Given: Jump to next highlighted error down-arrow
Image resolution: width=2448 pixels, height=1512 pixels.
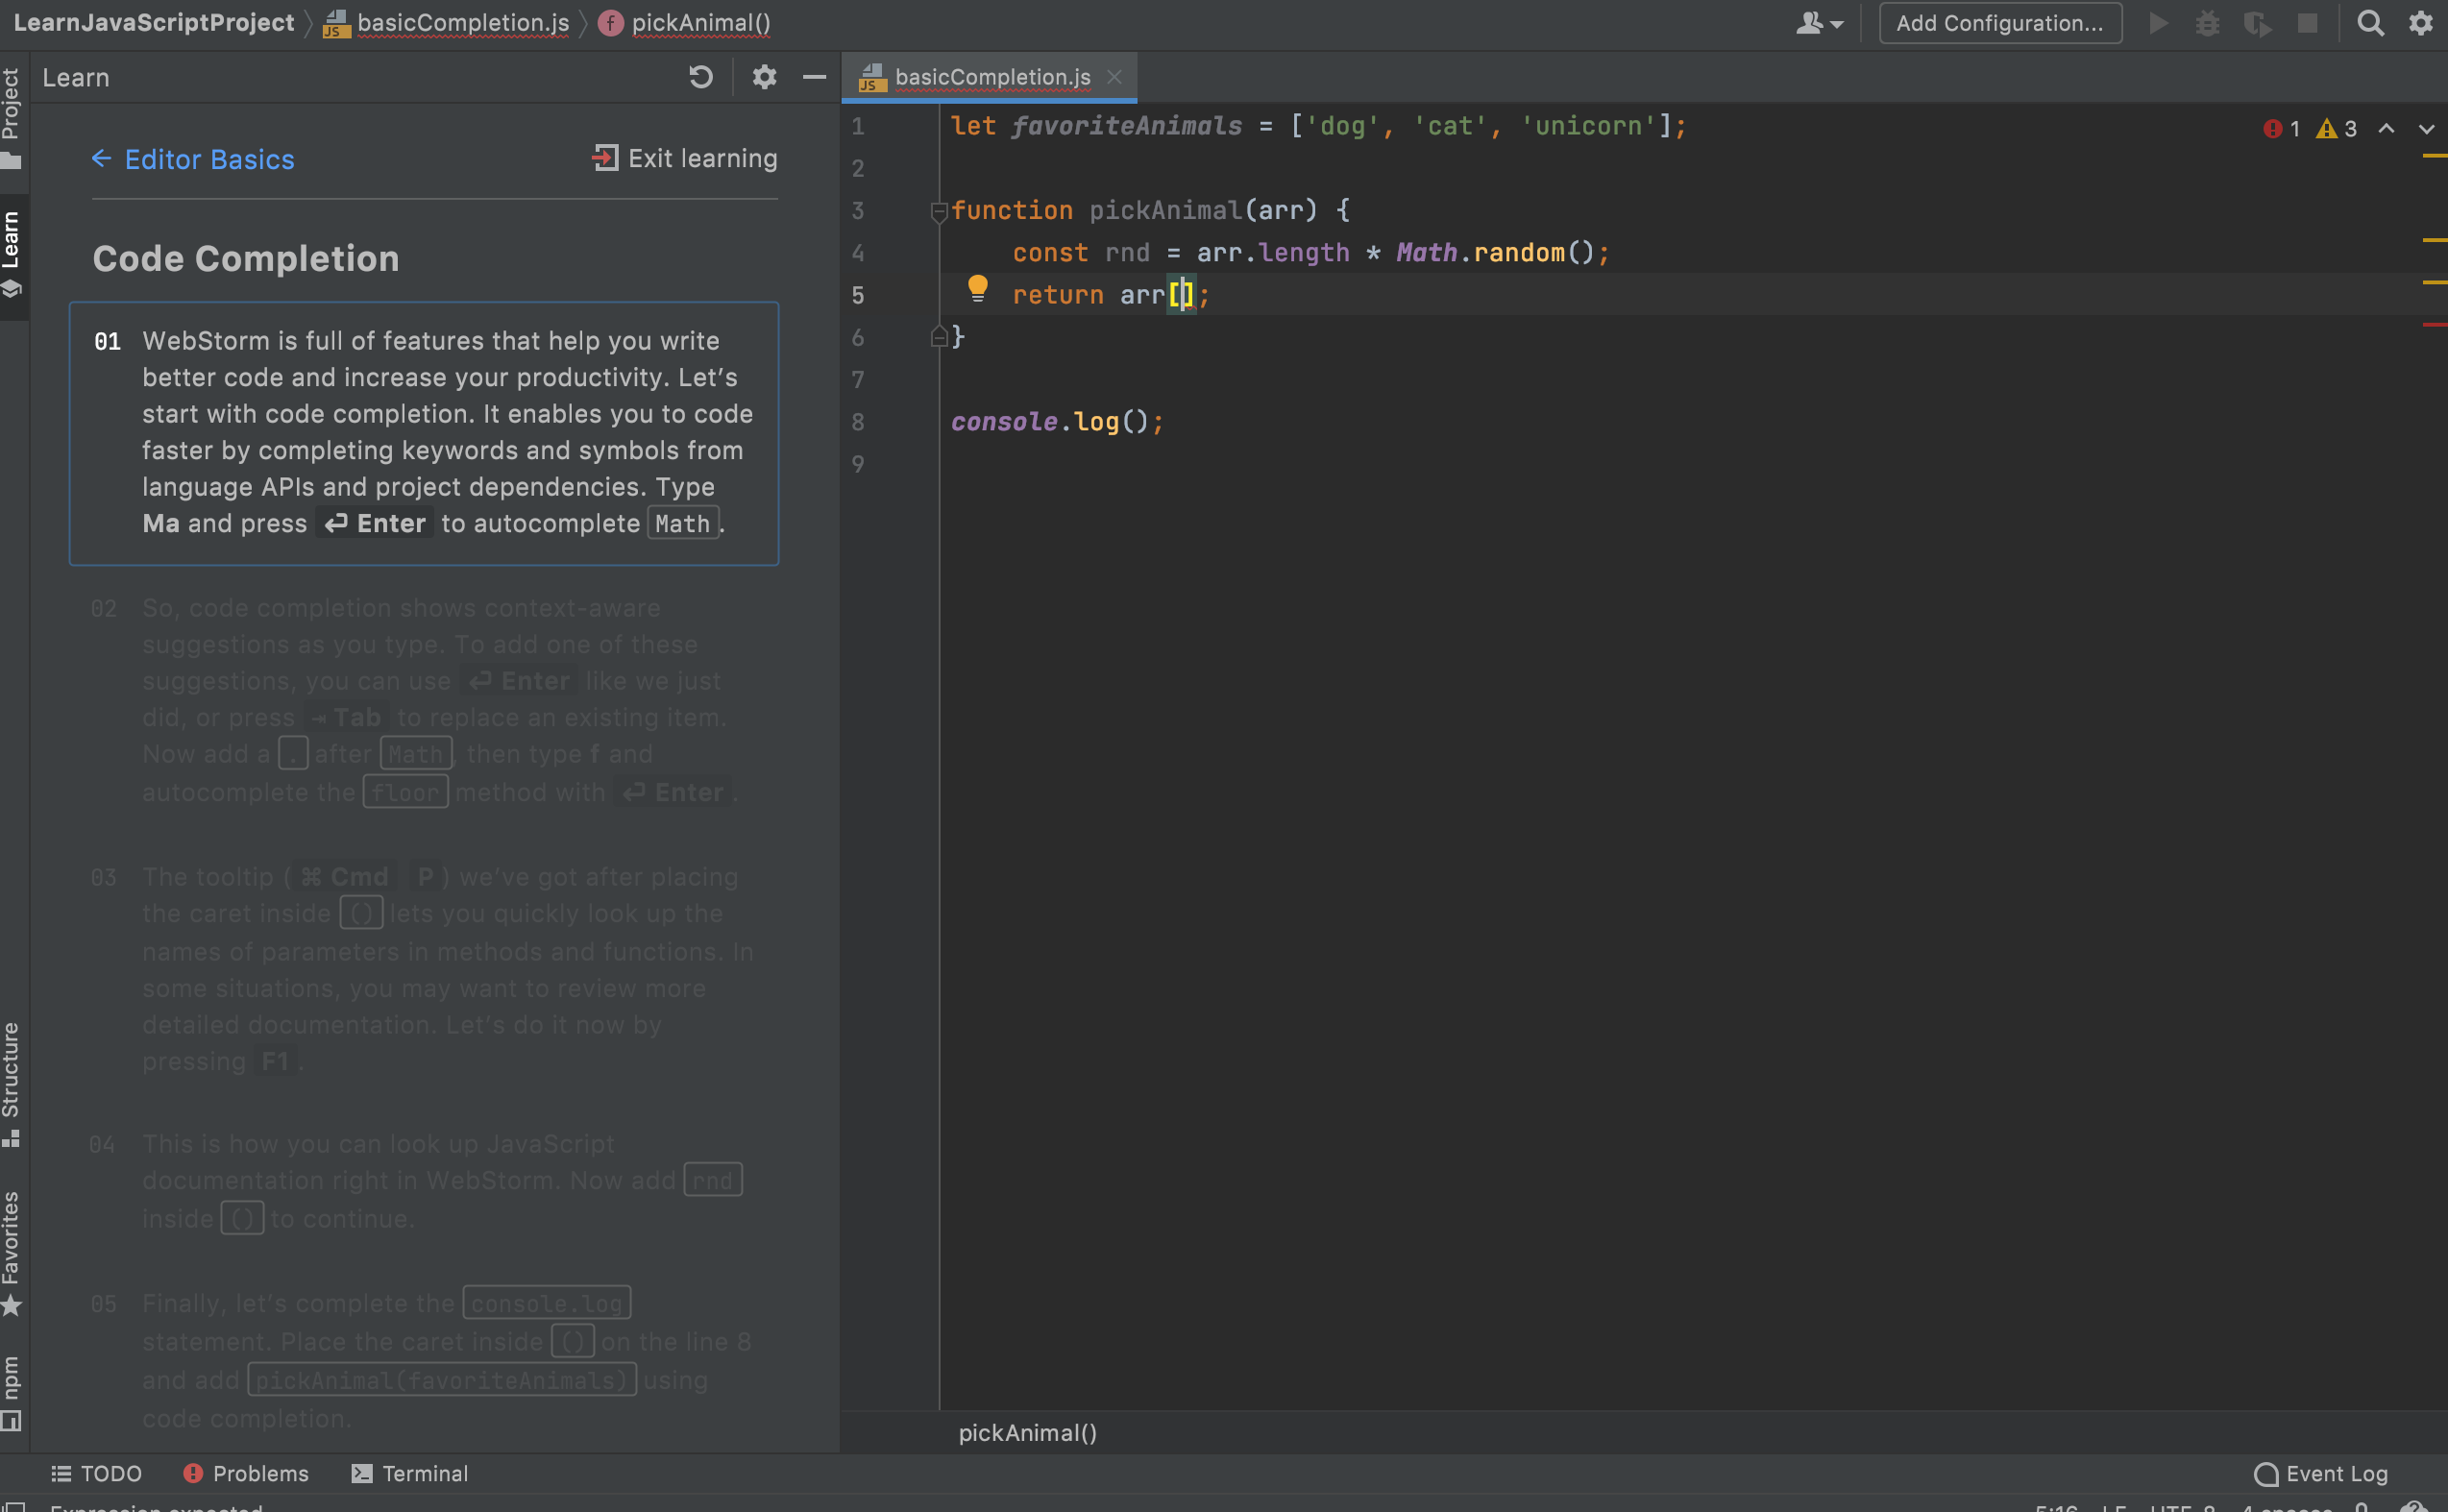Looking at the screenshot, I should click(2426, 129).
